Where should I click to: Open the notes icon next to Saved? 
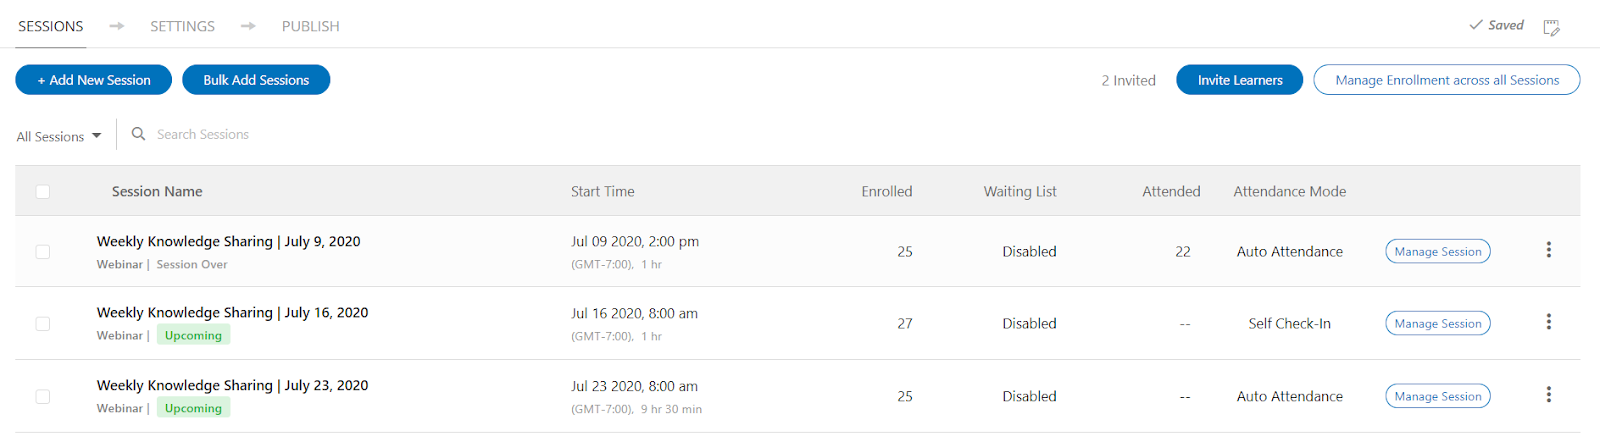(1551, 27)
